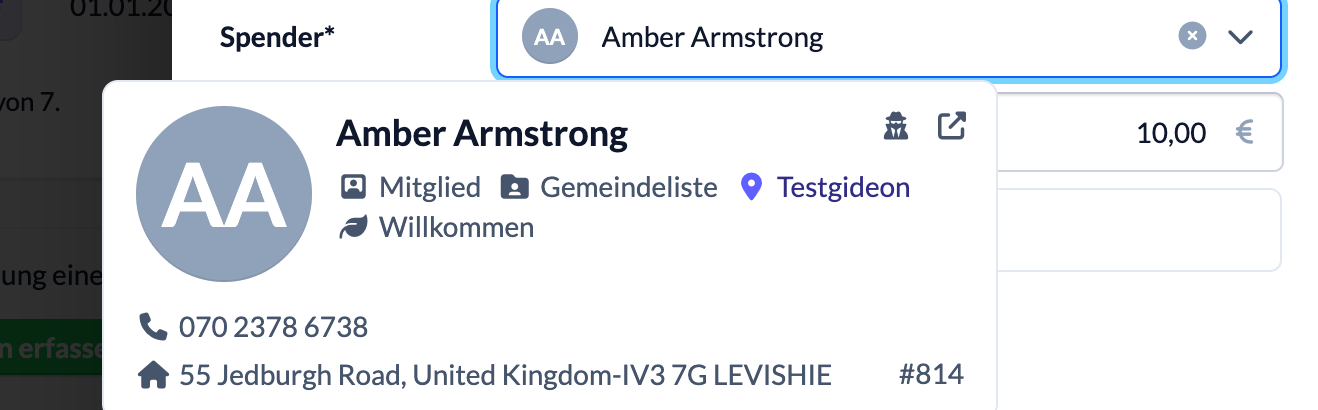
Task: Click the small AA avatar in the Spender field
Action: [550, 38]
